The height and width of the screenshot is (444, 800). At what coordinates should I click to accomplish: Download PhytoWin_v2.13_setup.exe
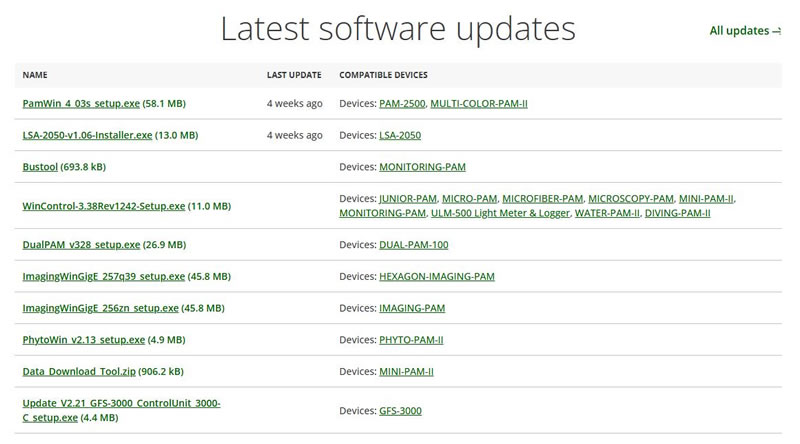[x=83, y=340]
